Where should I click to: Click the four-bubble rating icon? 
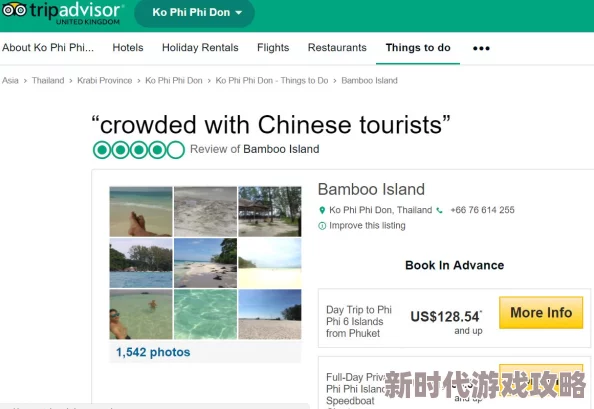pyautogui.click(x=139, y=150)
